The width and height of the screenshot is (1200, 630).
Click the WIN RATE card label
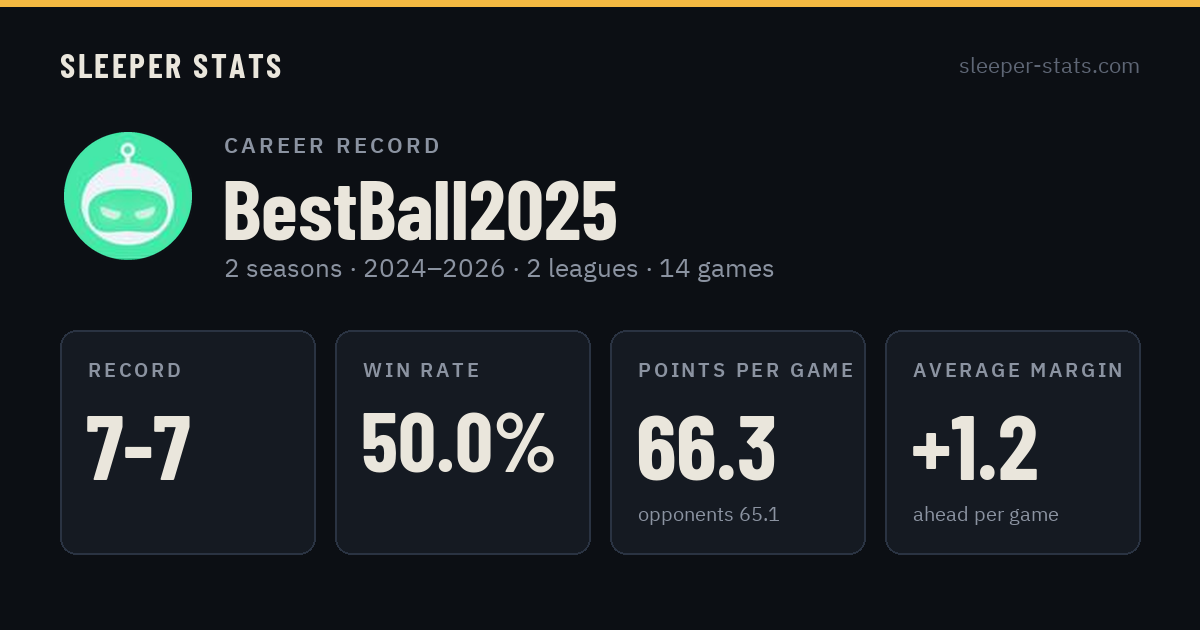(x=422, y=371)
